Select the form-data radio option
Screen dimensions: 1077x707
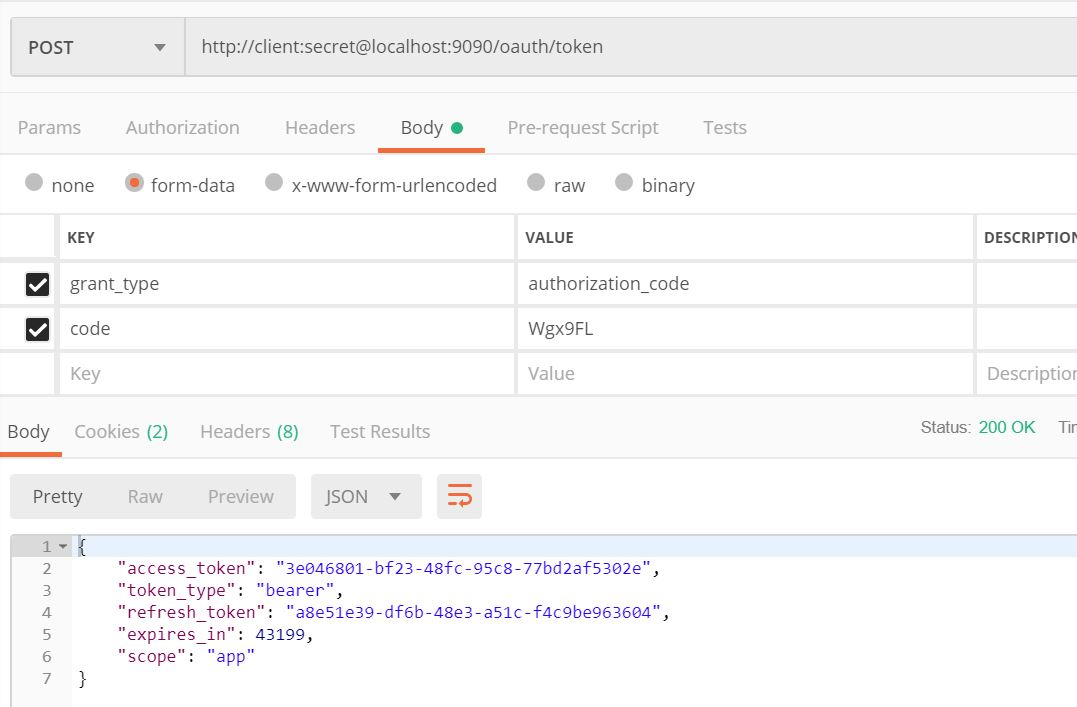click(x=134, y=182)
